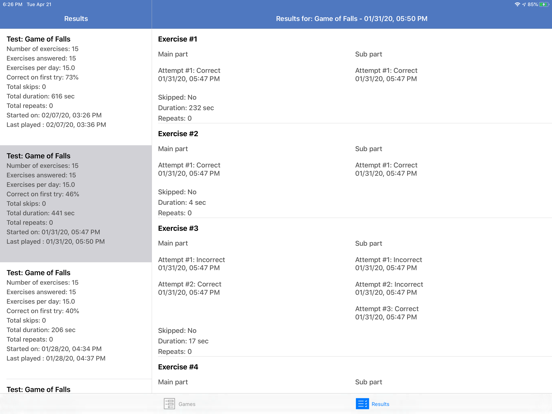The width and height of the screenshot is (552, 414).
Task: Tap the Exercise #3 heading
Action: click(178, 228)
